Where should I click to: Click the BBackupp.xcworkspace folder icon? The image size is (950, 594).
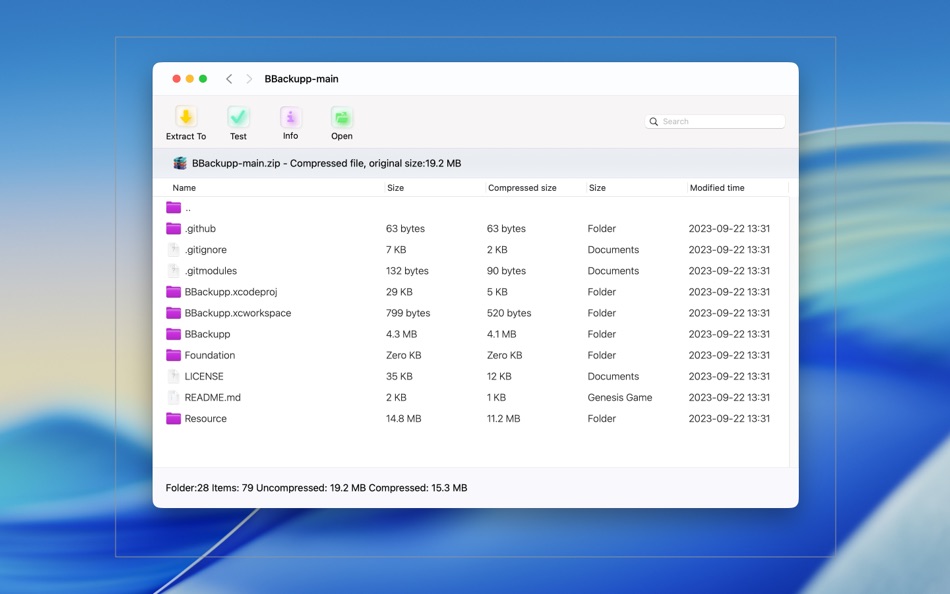click(174, 313)
